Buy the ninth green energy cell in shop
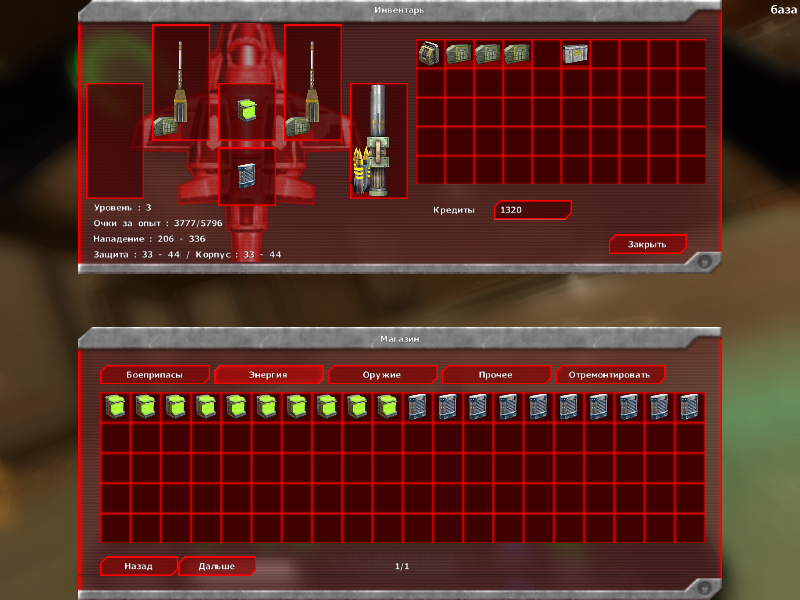Image resolution: width=800 pixels, height=600 pixels. pyautogui.click(x=357, y=407)
